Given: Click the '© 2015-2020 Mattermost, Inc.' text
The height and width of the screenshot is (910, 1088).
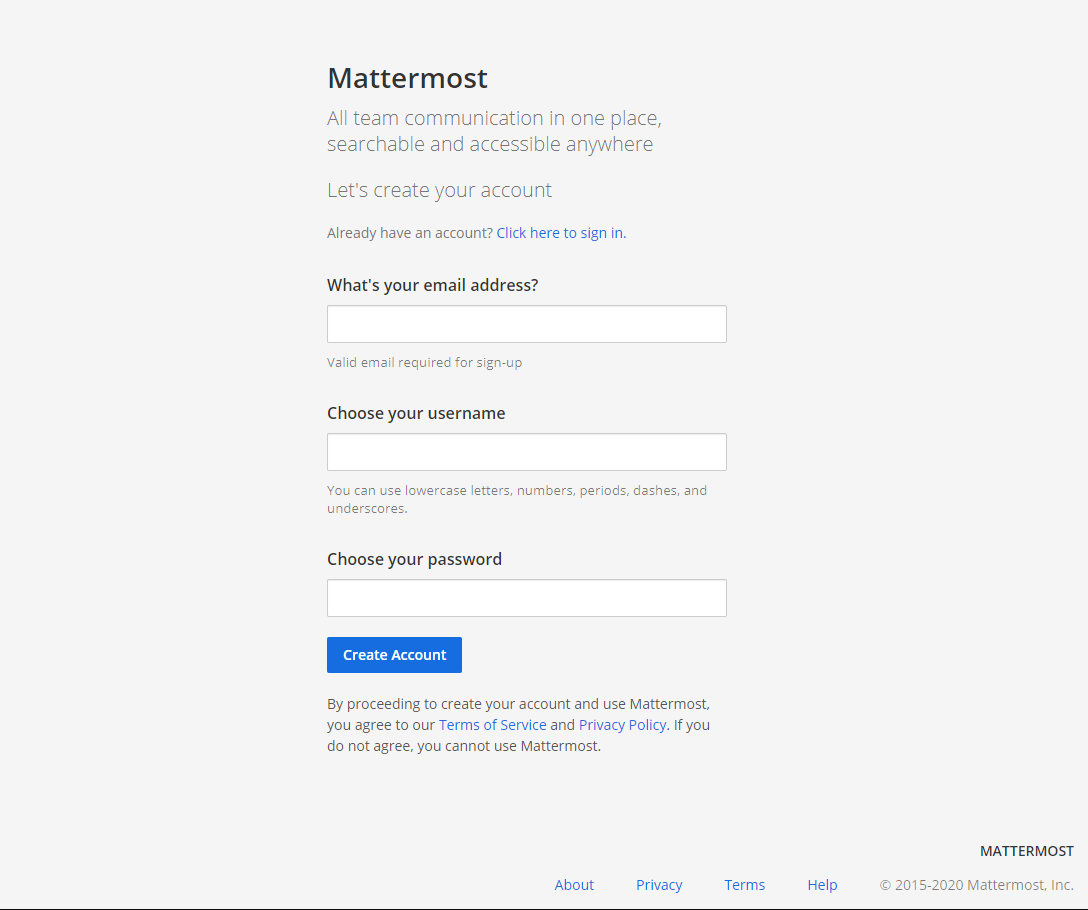Looking at the screenshot, I should click(976, 885).
